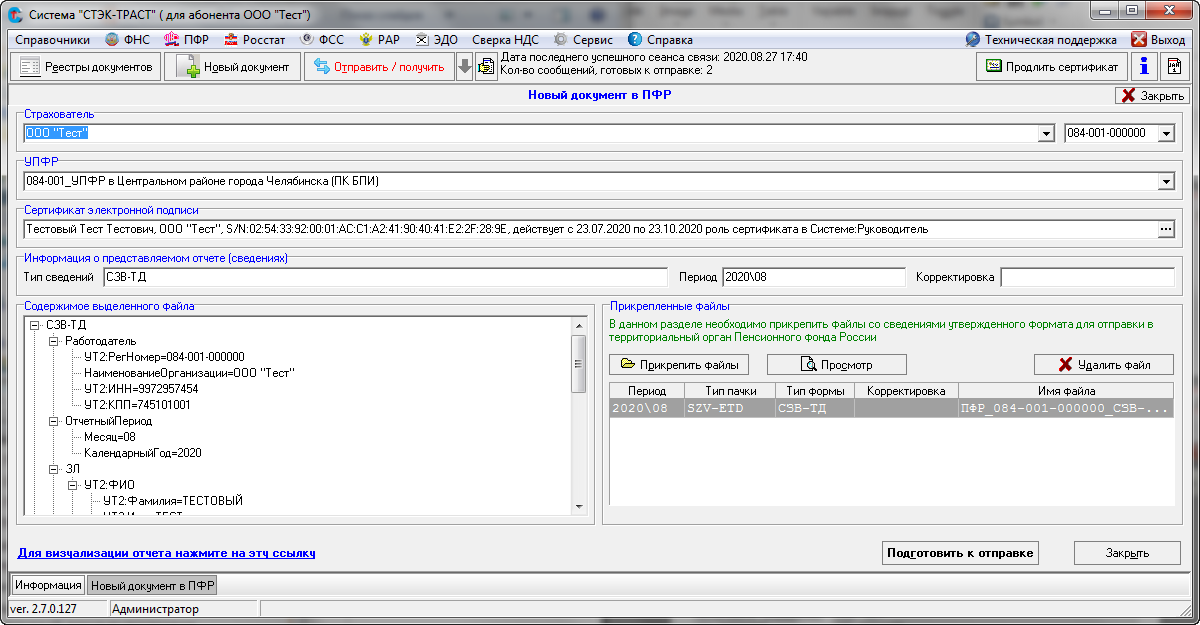Screen dimensions: 1200x625
Task: Select УТ2:РегНомер=084-001-000000 tree row
Action: [165, 357]
